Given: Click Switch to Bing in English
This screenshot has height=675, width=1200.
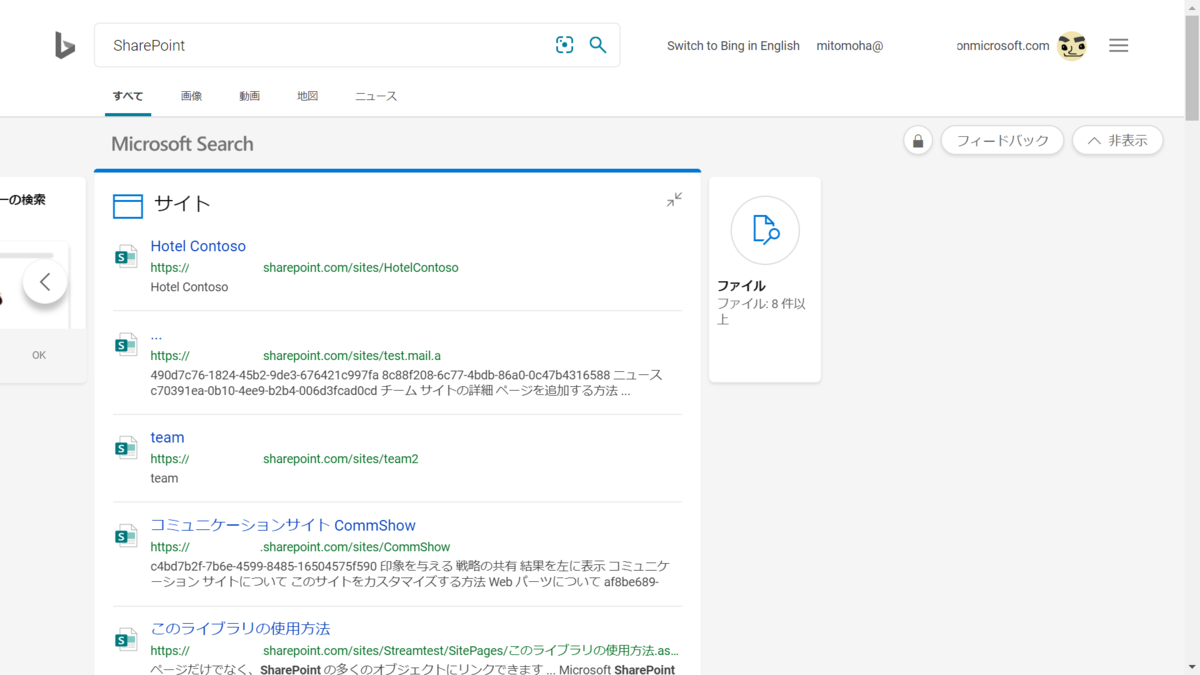Looking at the screenshot, I should pyautogui.click(x=733, y=46).
